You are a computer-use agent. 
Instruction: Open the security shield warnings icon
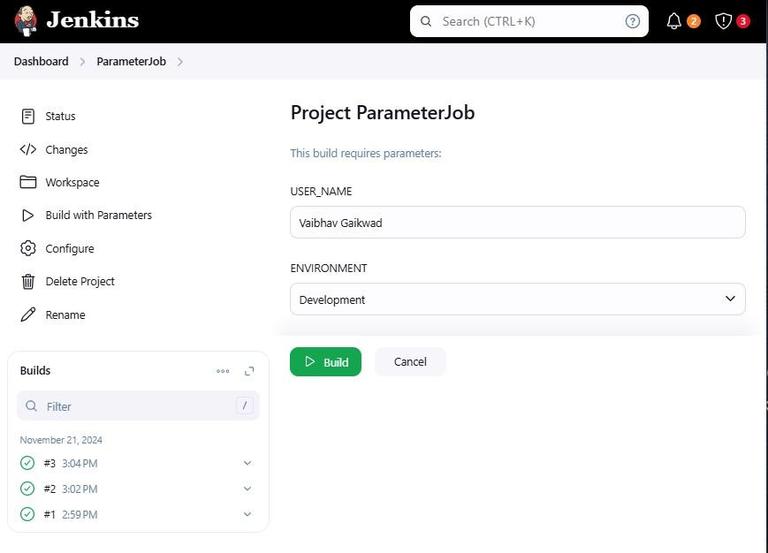coord(723,21)
